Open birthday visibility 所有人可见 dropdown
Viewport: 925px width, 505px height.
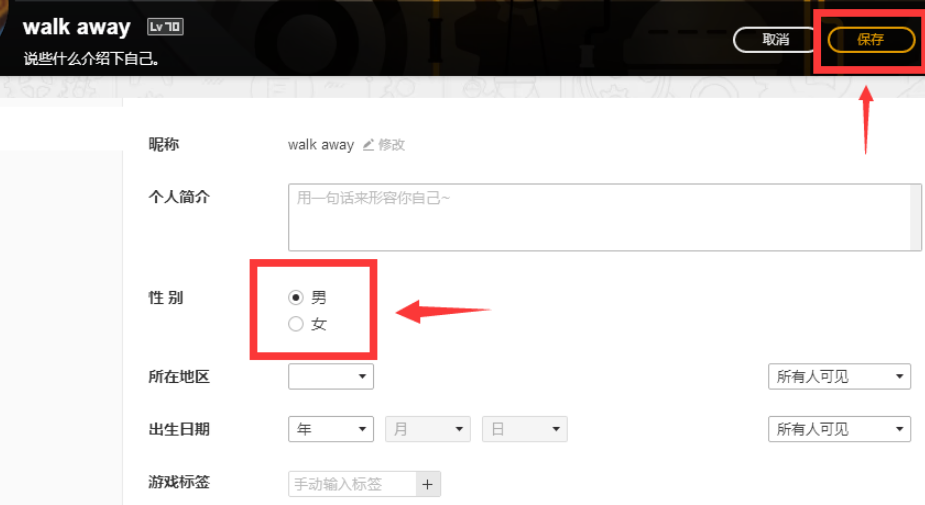[839, 429]
